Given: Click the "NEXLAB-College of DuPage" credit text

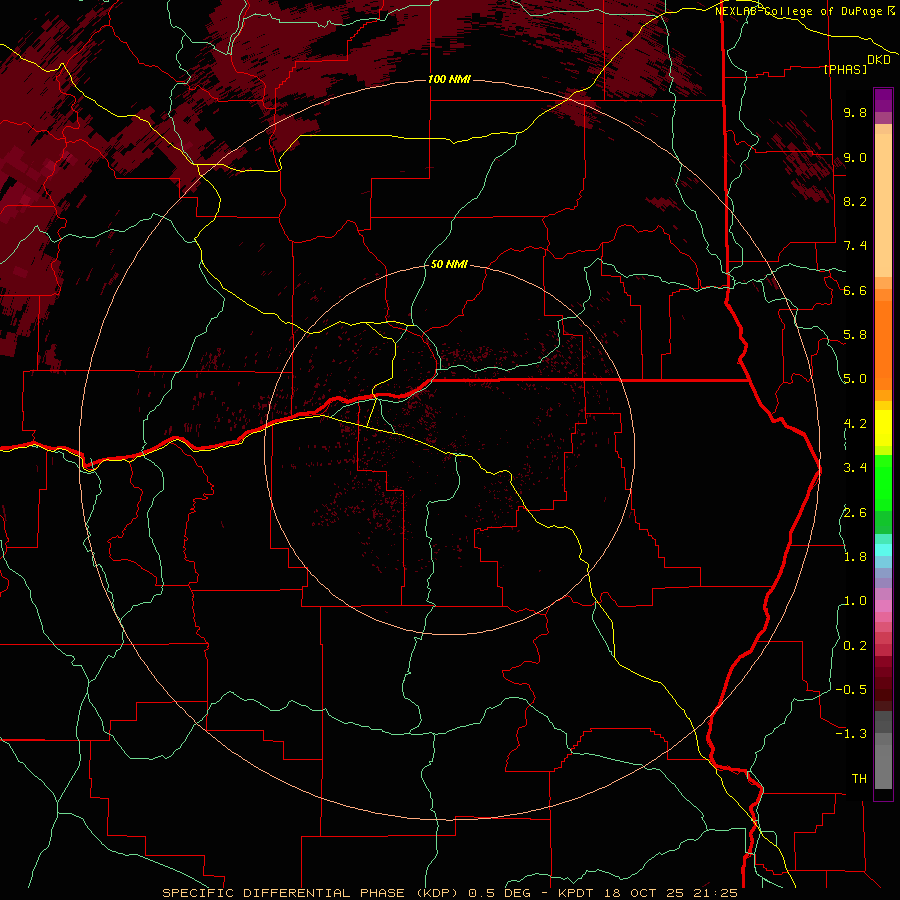Looking at the screenshot, I should tap(799, 11).
